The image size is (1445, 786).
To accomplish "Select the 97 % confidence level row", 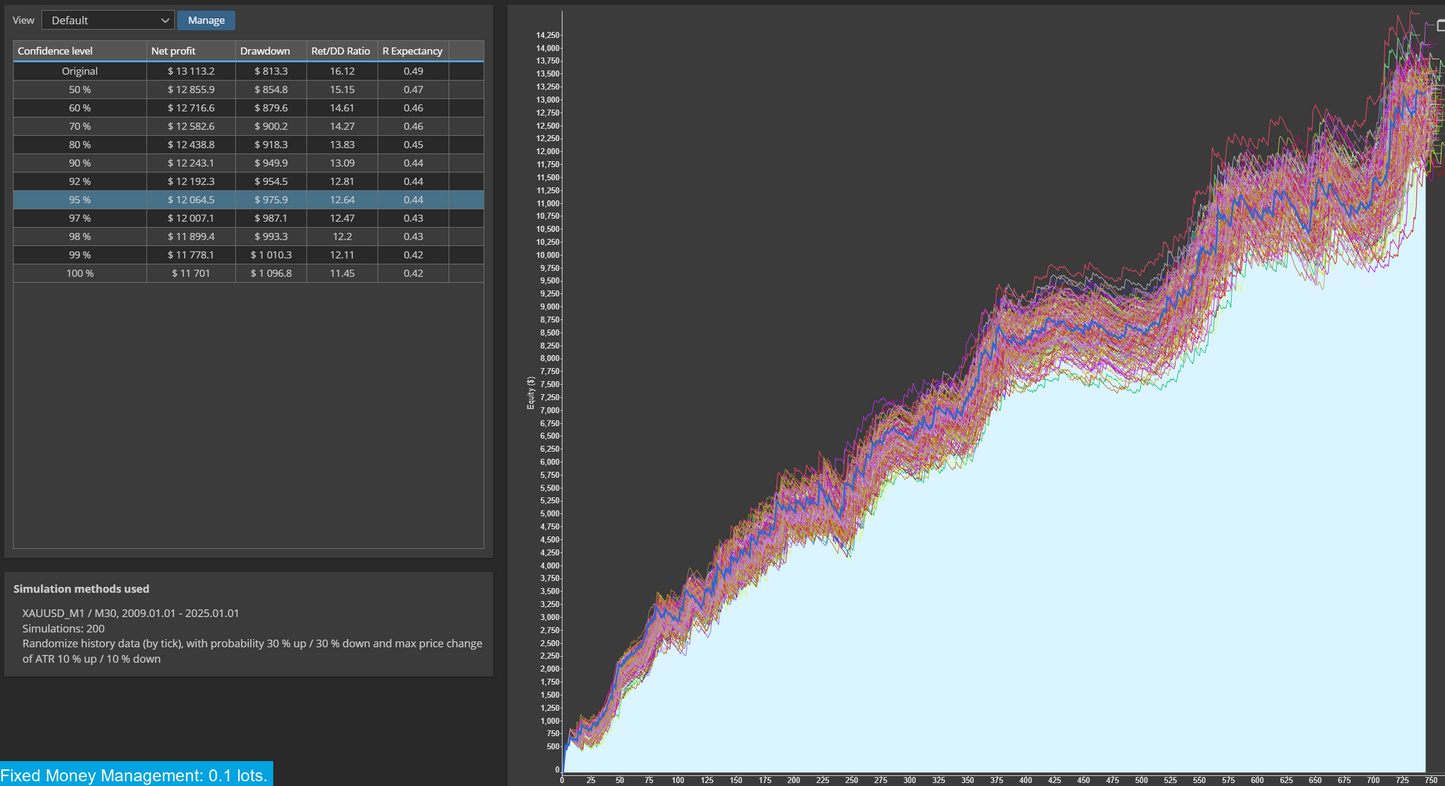I will (248, 218).
